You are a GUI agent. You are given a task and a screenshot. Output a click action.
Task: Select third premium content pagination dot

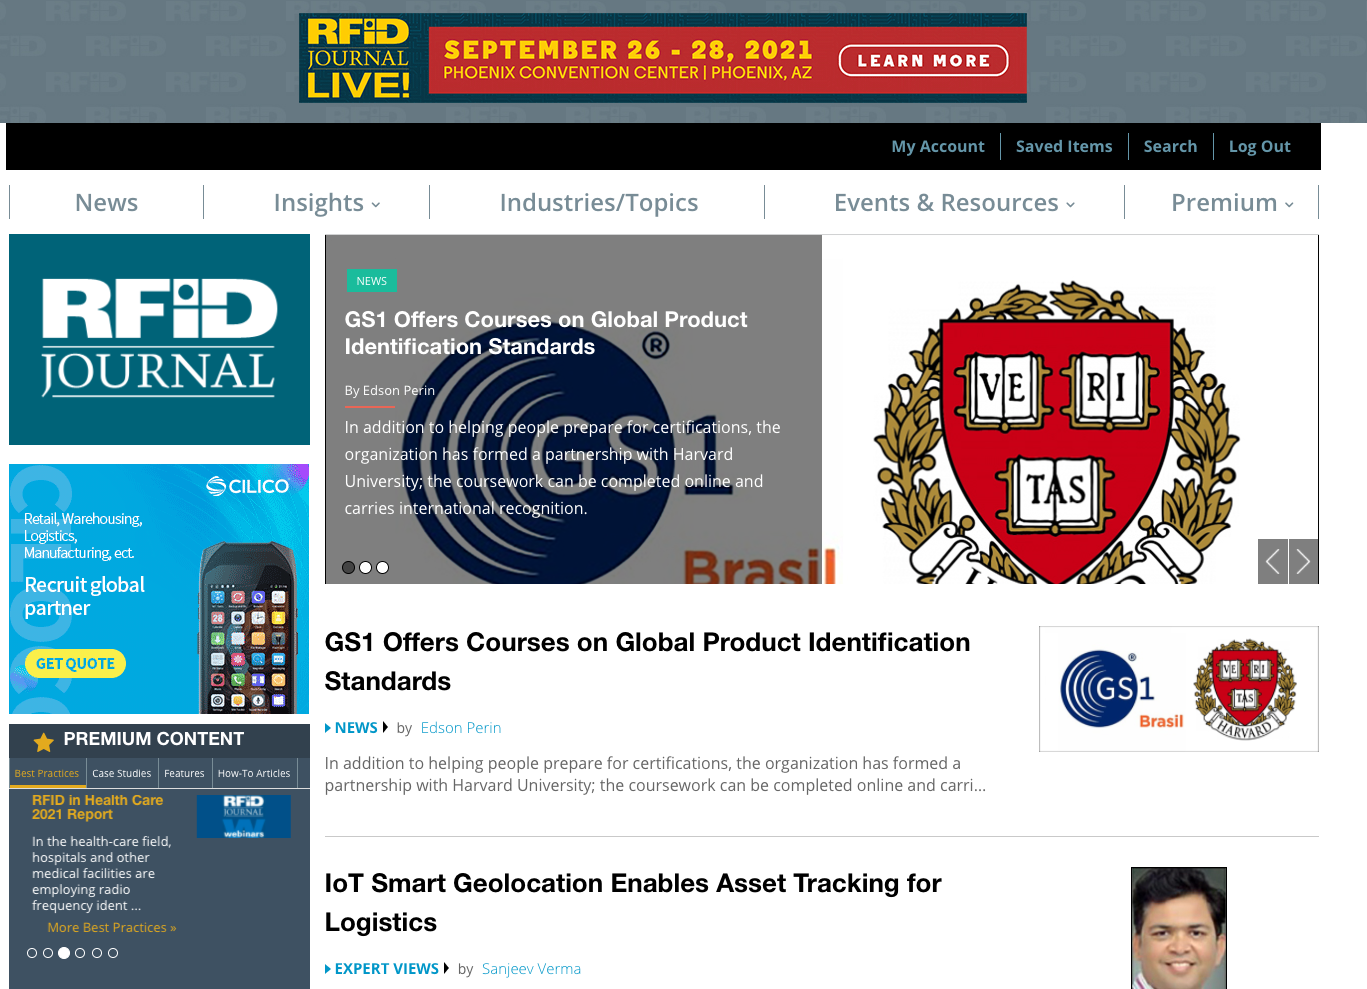point(64,953)
